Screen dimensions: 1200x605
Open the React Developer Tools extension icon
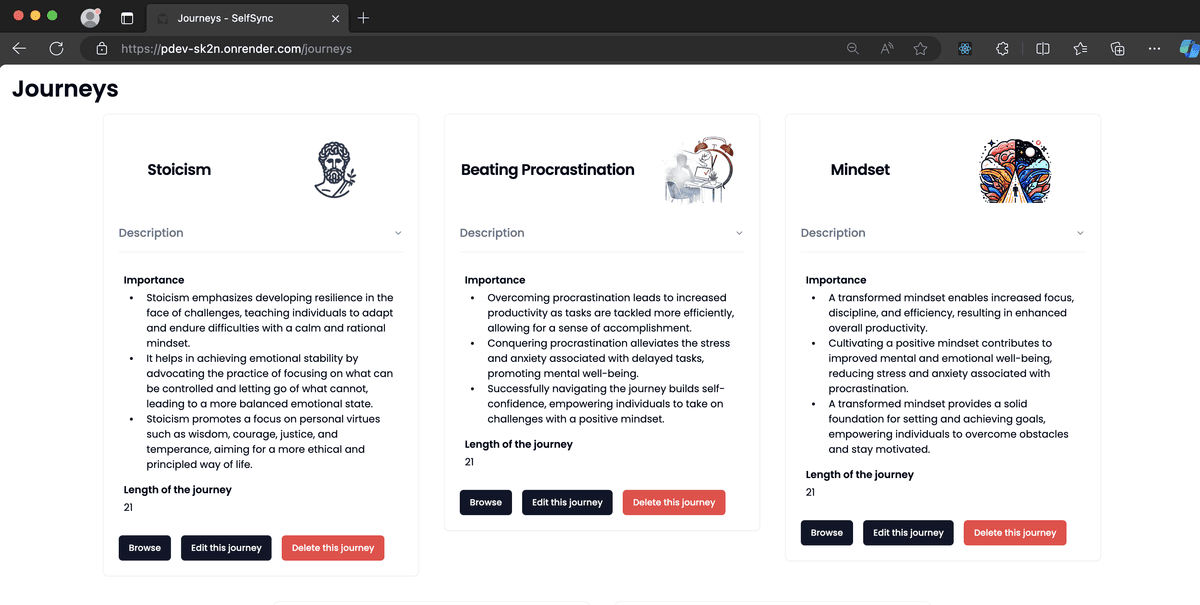point(965,48)
